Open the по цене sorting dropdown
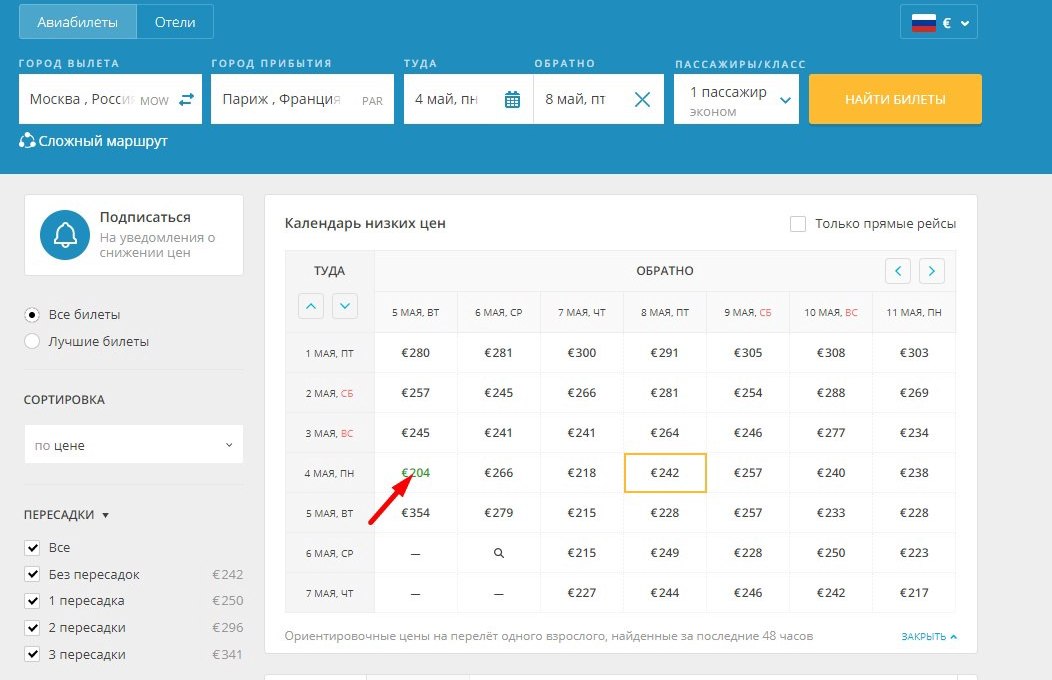1052x680 pixels. point(133,444)
